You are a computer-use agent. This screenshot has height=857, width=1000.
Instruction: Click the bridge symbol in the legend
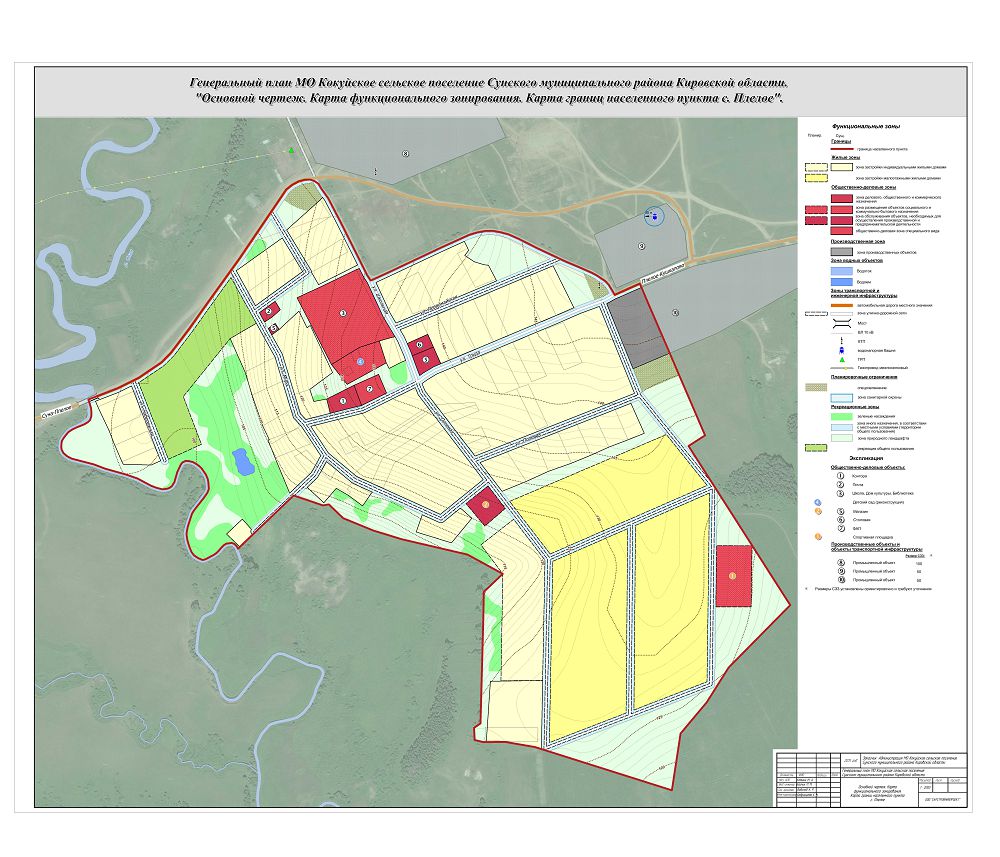point(841,323)
